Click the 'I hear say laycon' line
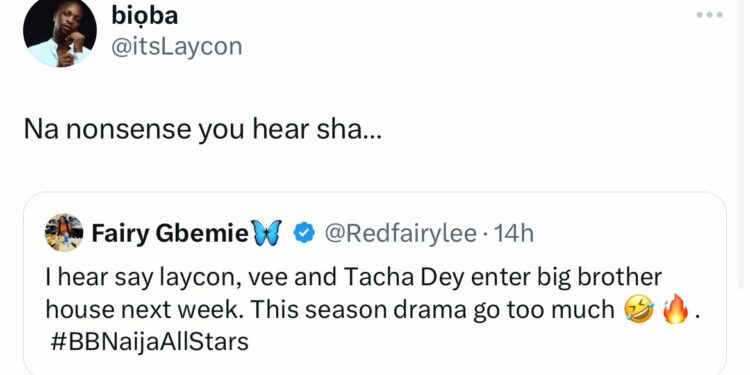Image resolution: width=750 pixels, height=375 pixels. pyautogui.click(x=353, y=278)
